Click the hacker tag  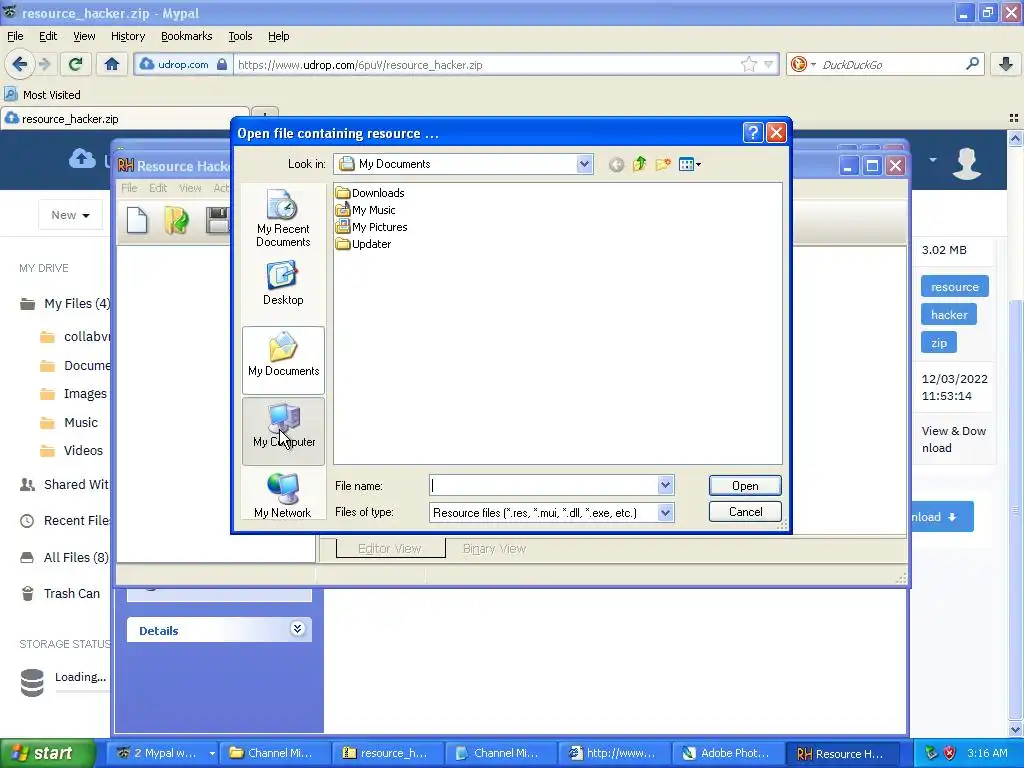click(949, 315)
